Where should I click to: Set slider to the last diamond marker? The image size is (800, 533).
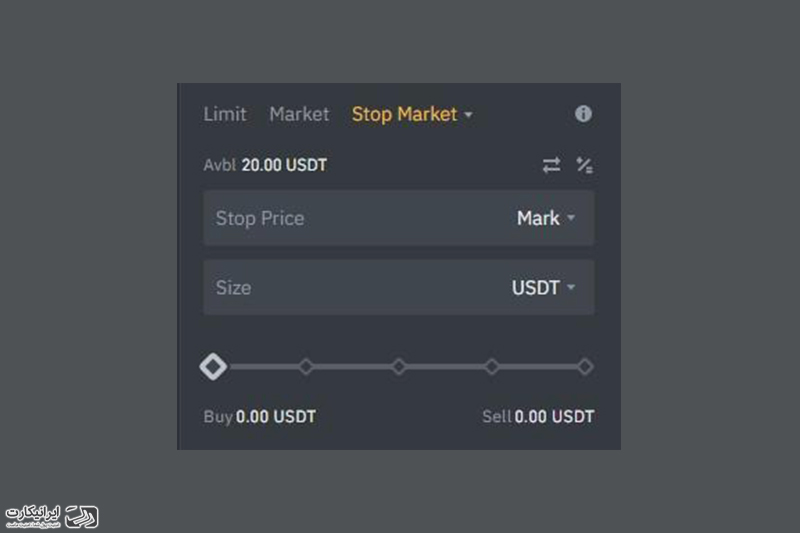pyautogui.click(x=585, y=366)
